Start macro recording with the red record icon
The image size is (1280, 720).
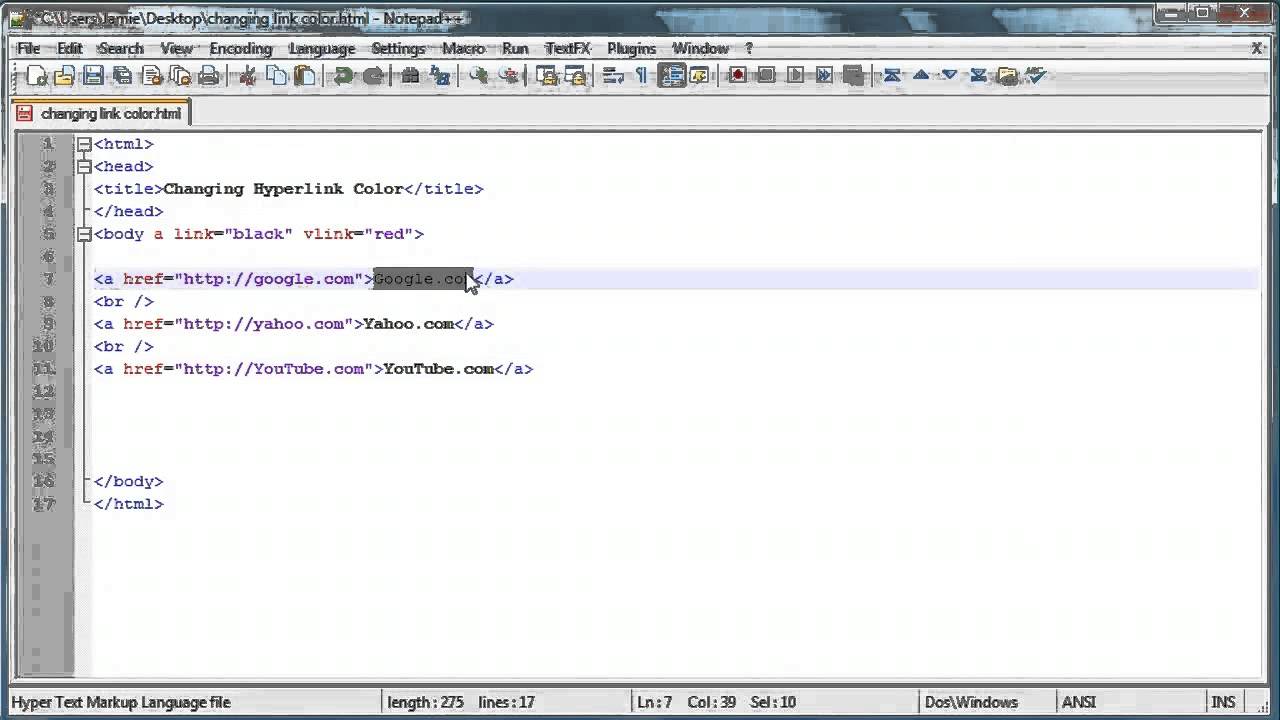tap(738, 76)
